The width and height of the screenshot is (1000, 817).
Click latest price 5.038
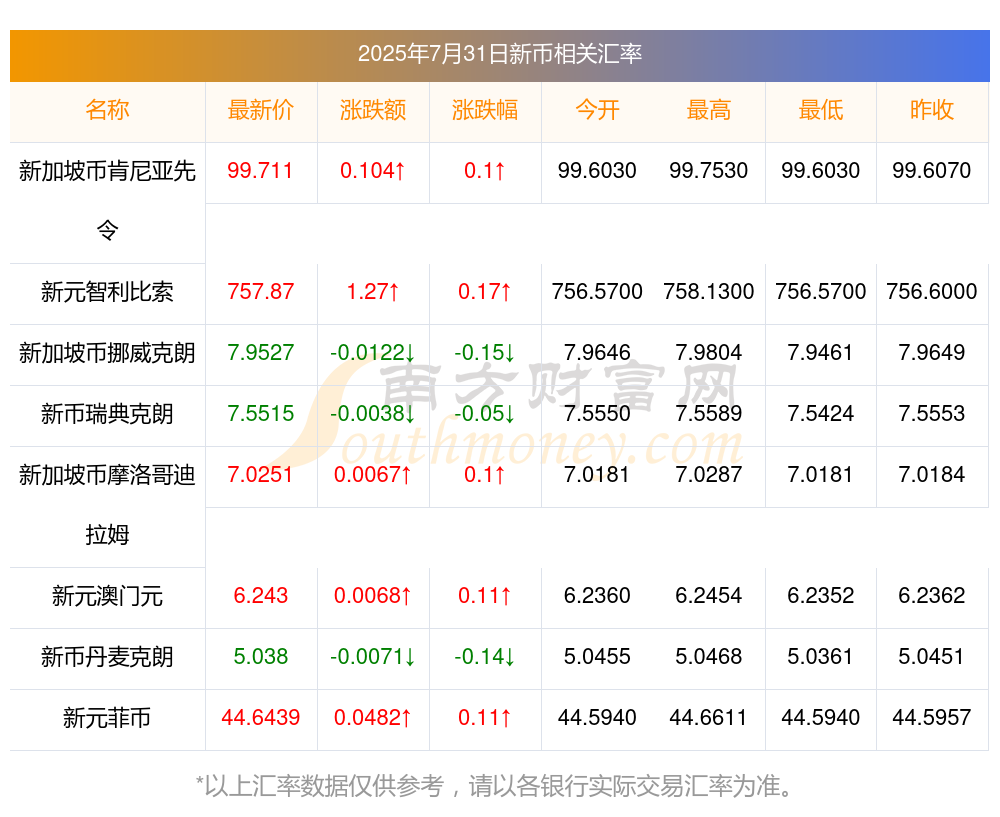[260, 657]
